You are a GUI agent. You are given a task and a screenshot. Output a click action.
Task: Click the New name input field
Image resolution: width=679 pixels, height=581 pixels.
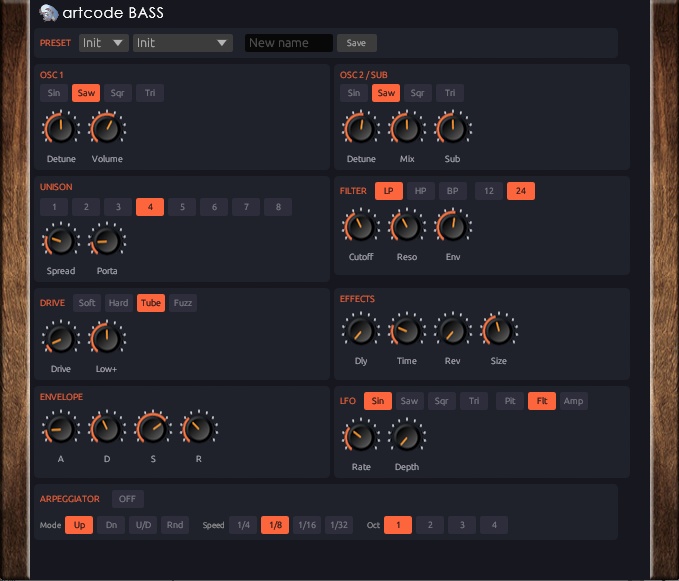click(289, 43)
